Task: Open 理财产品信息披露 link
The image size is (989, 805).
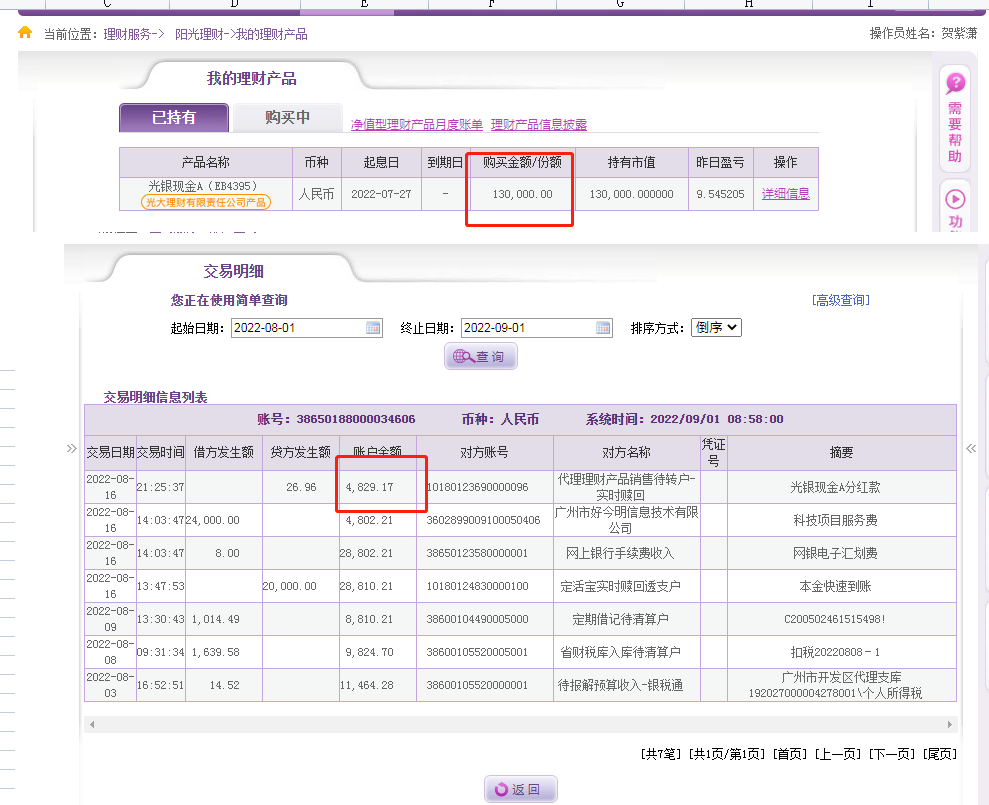Action: [539, 125]
